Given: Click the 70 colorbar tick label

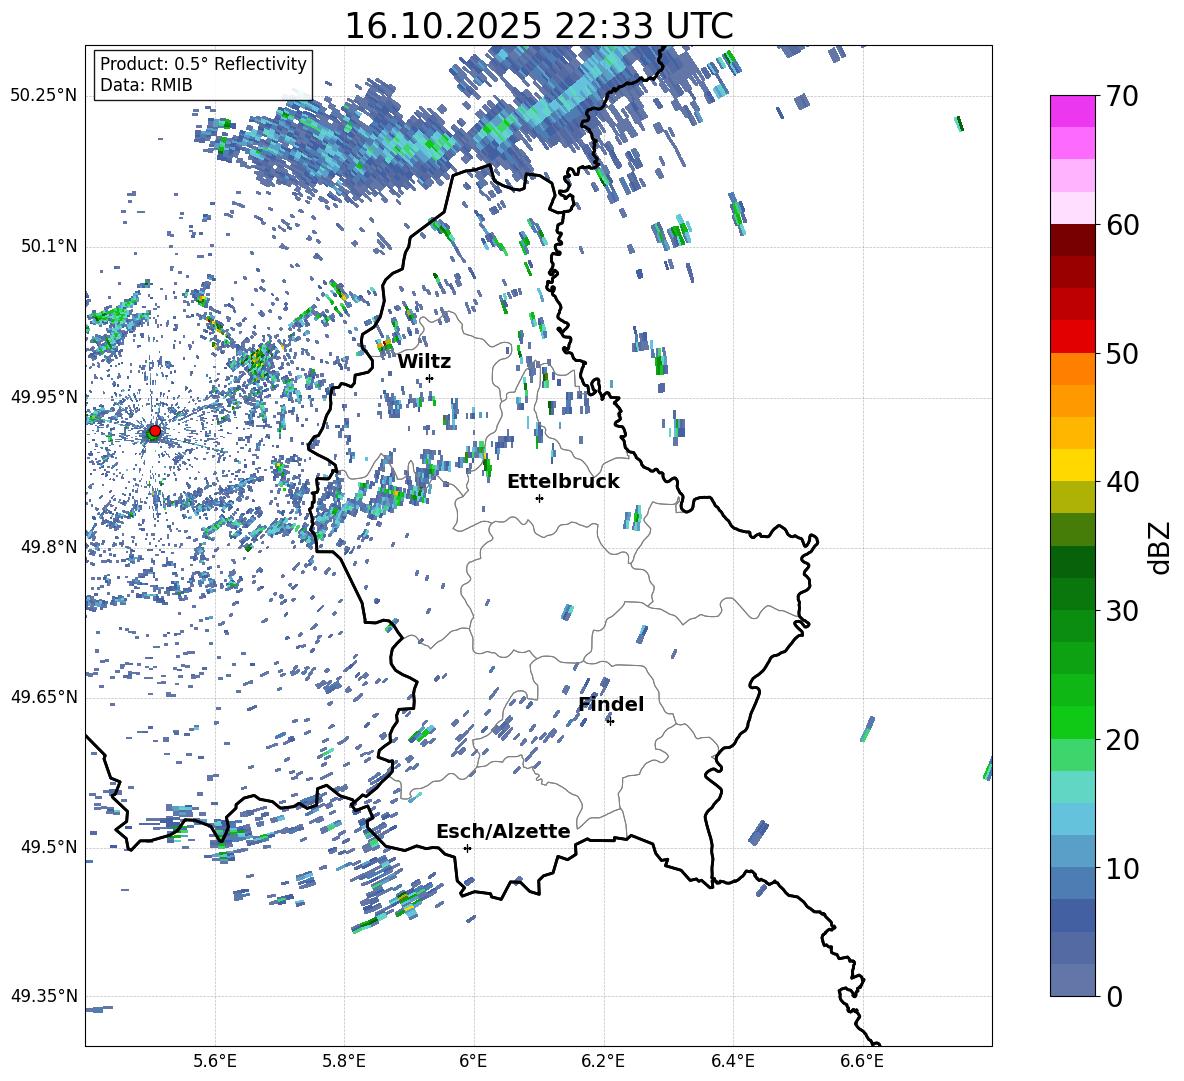Looking at the screenshot, I should point(1122,96).
